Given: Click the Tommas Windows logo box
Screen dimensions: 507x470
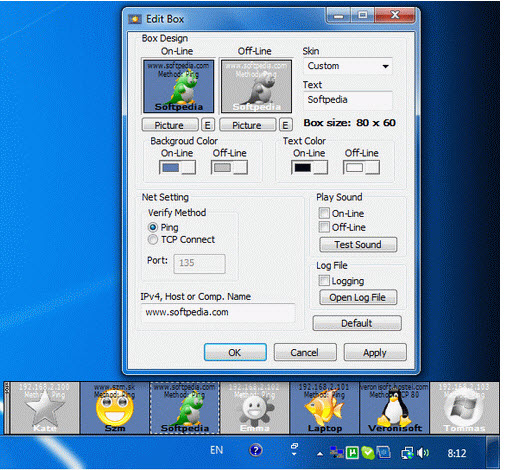Looking at the screenshot, I should tap(464, 408).
